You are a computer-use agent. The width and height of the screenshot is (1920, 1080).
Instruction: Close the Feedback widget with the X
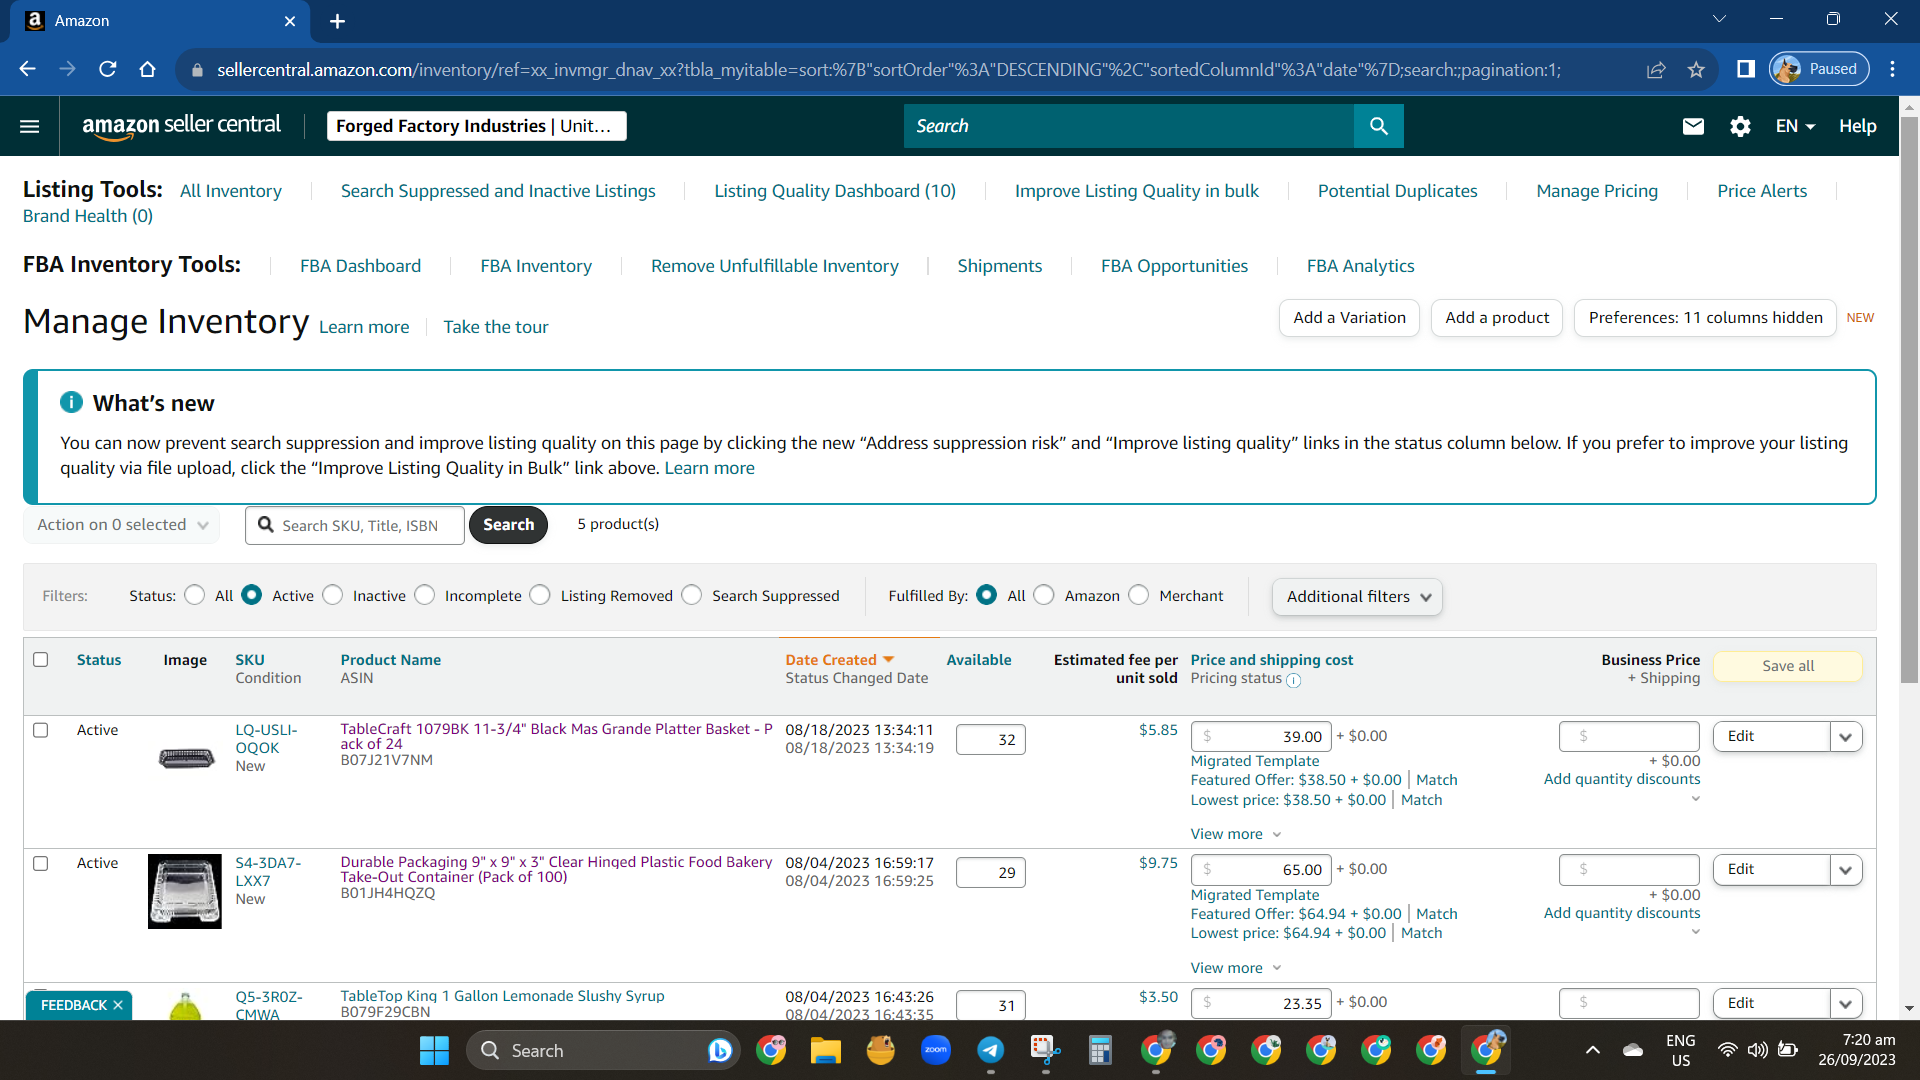(118, 1005)
